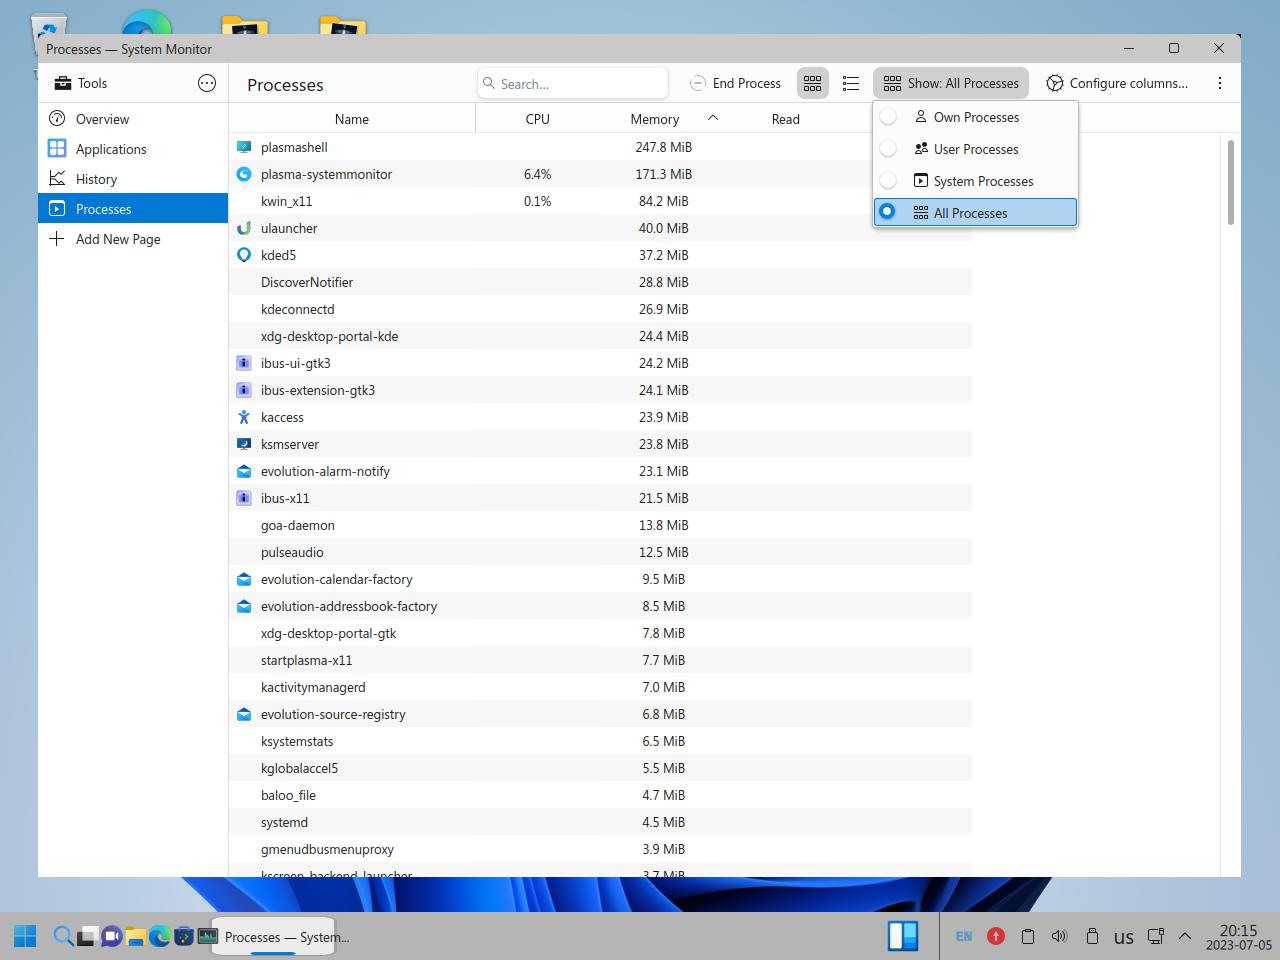
Task: Click the kded5 process icon
Action: pyautogui.click(x=243, y=255)
